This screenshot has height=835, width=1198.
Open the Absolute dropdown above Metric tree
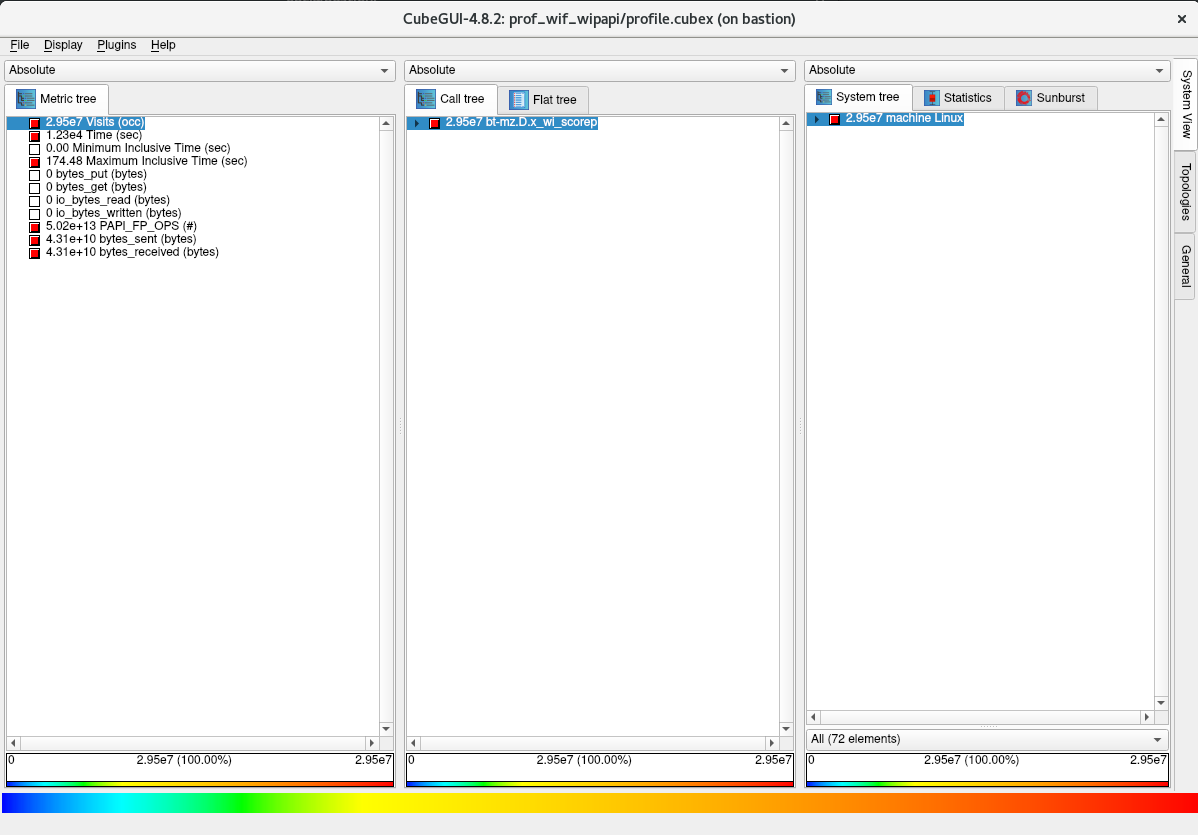tap(199, 70)
